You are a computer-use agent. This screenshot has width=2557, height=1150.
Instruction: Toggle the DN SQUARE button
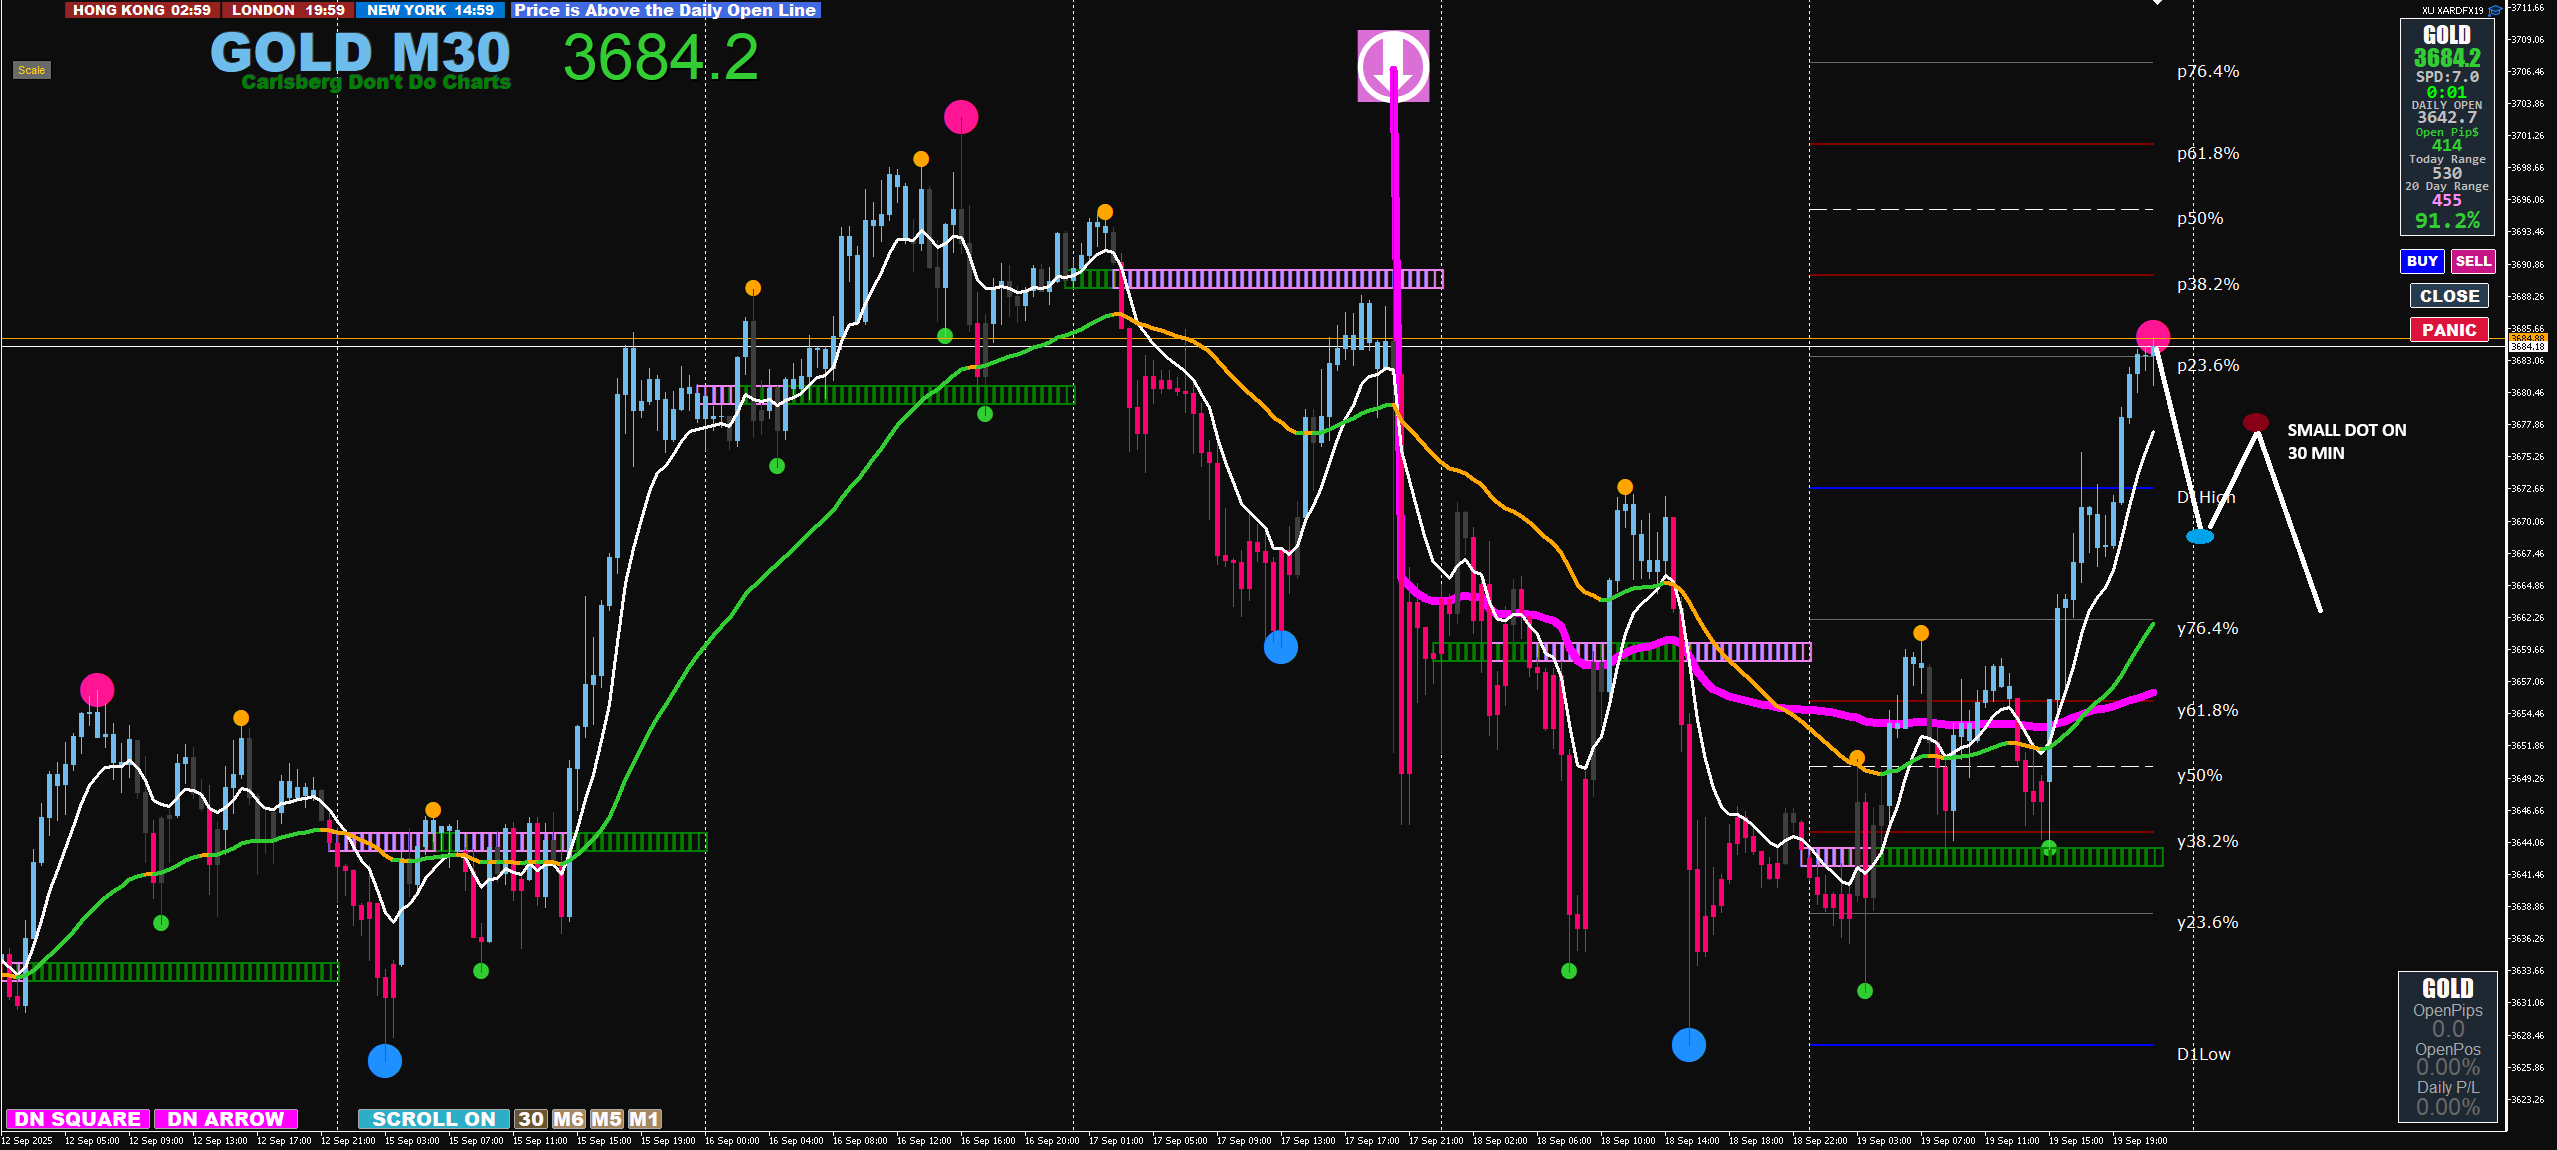[x=78, y=1119]
